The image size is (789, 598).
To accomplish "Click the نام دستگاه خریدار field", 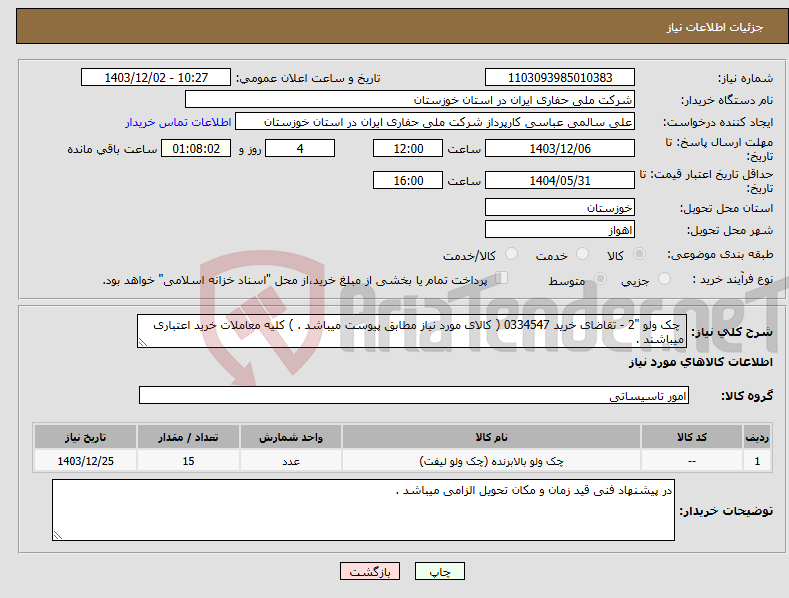I will (x=410, y=100).
